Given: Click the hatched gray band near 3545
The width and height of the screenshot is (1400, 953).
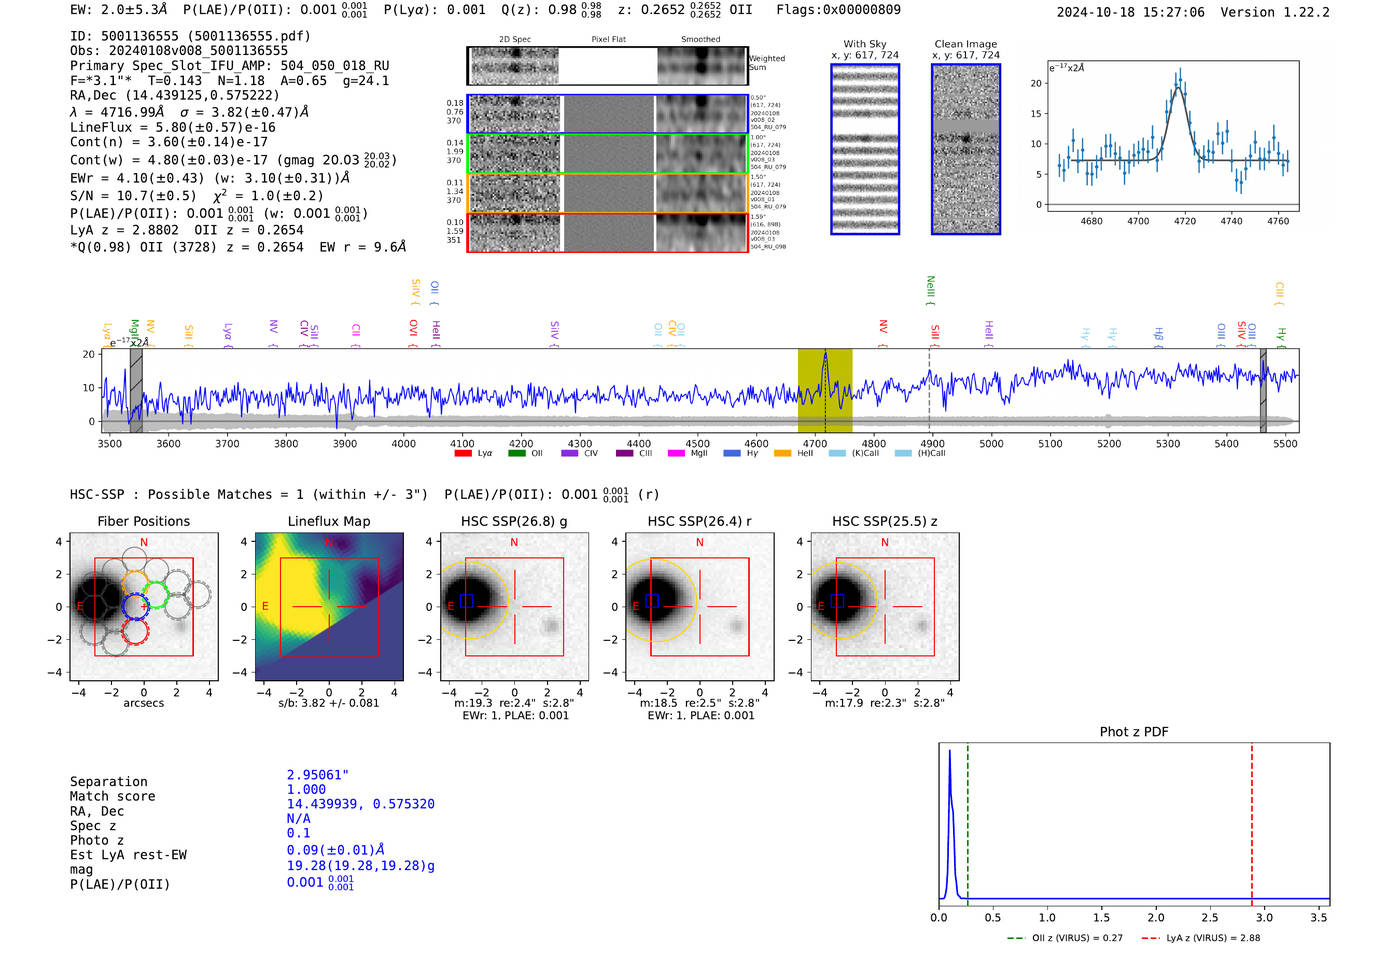Looking at the screenshot, I should (x=136, y=390).
